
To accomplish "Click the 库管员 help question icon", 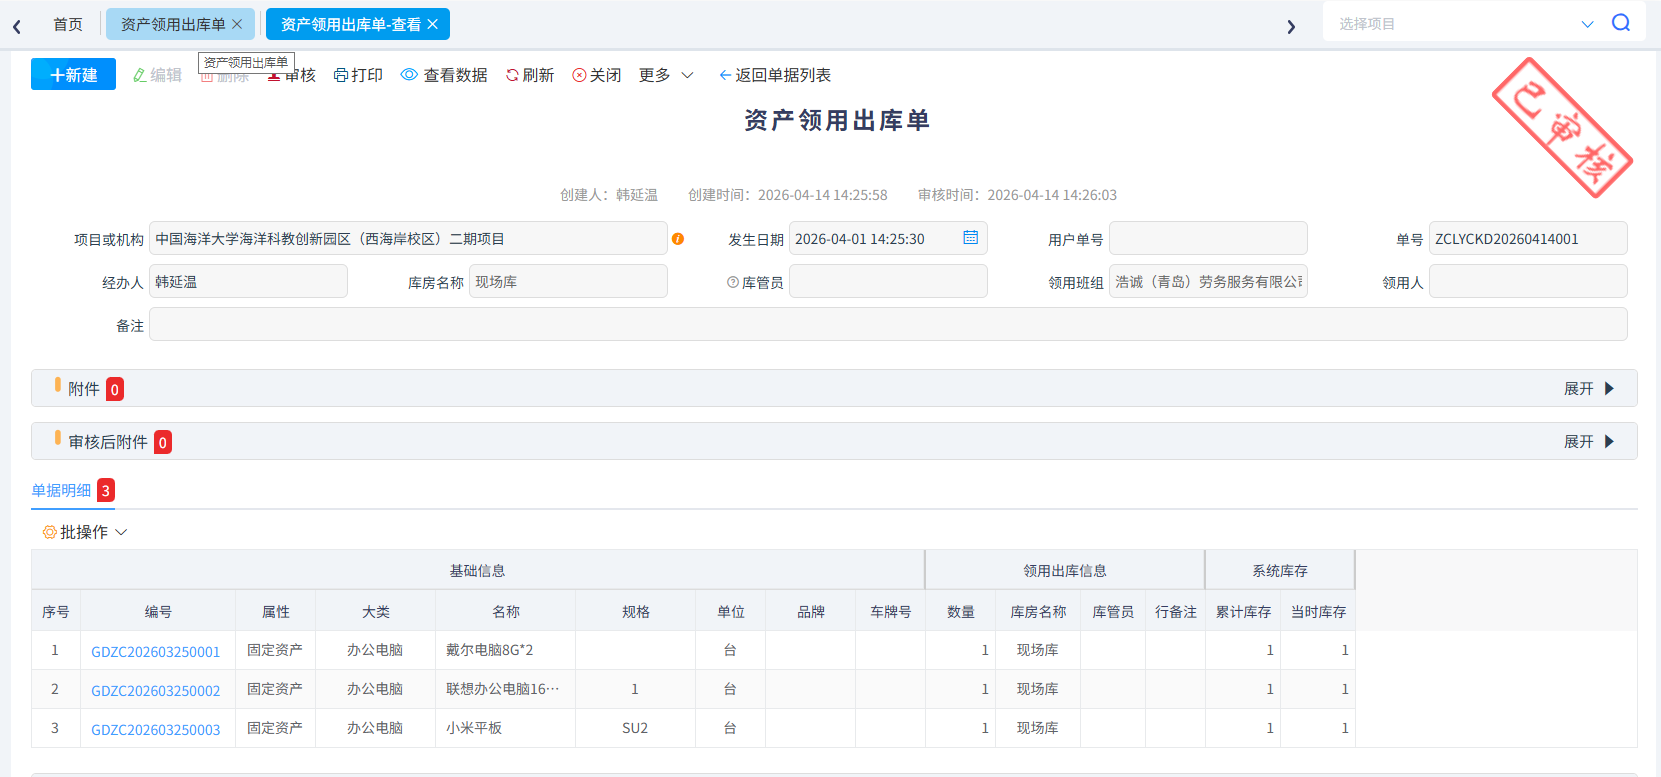I will pyautogui.click(x=733, y=282).
